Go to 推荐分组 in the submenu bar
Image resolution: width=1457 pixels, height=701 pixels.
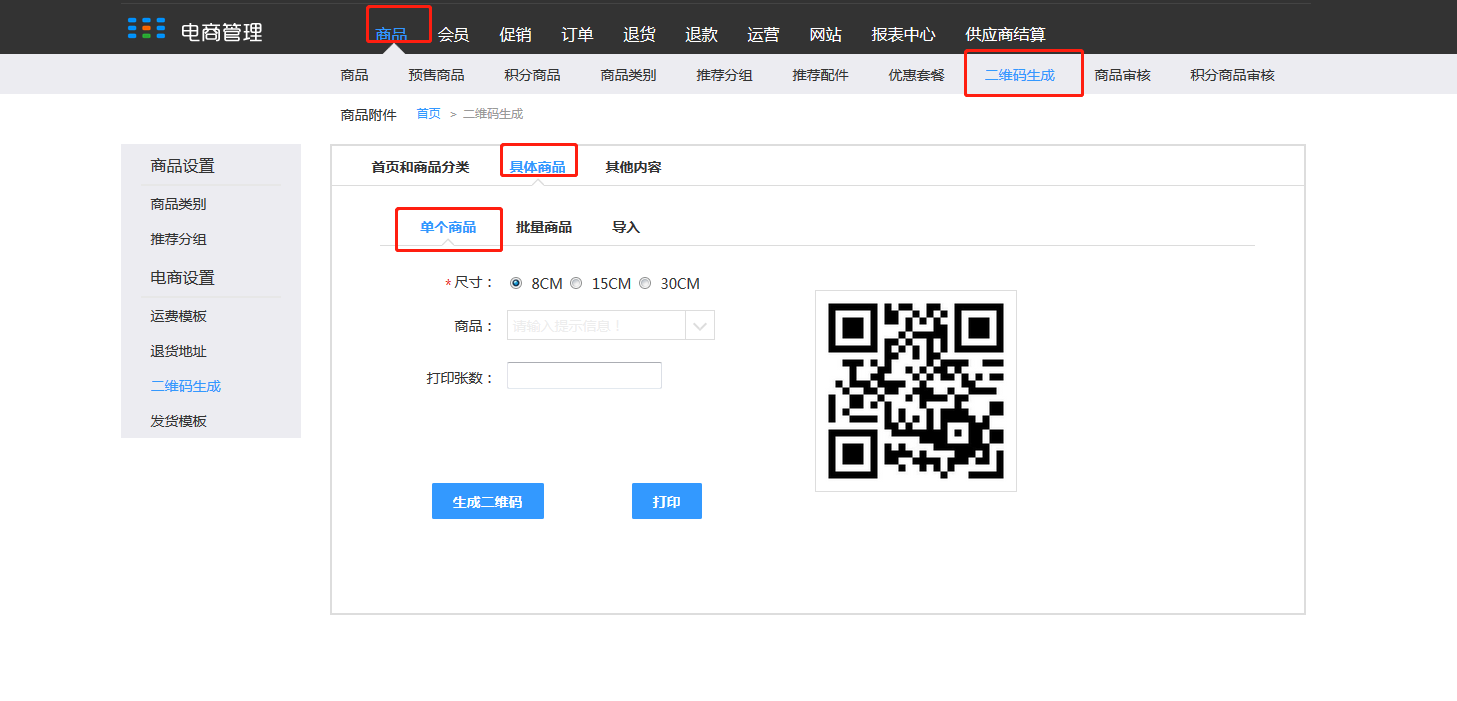point(724,75)
